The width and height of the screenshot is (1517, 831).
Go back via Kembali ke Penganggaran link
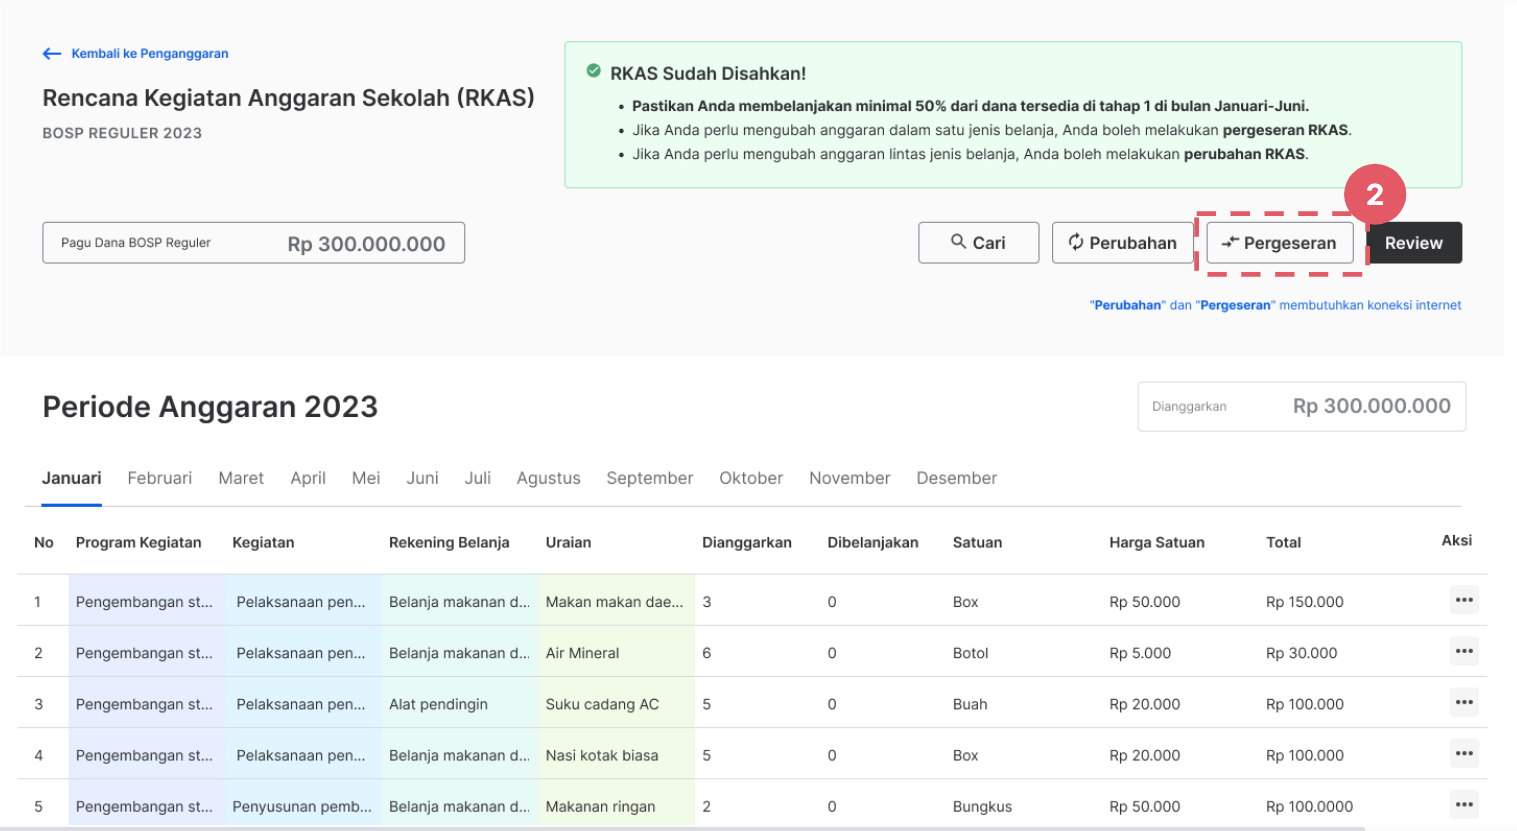[150, 54]
